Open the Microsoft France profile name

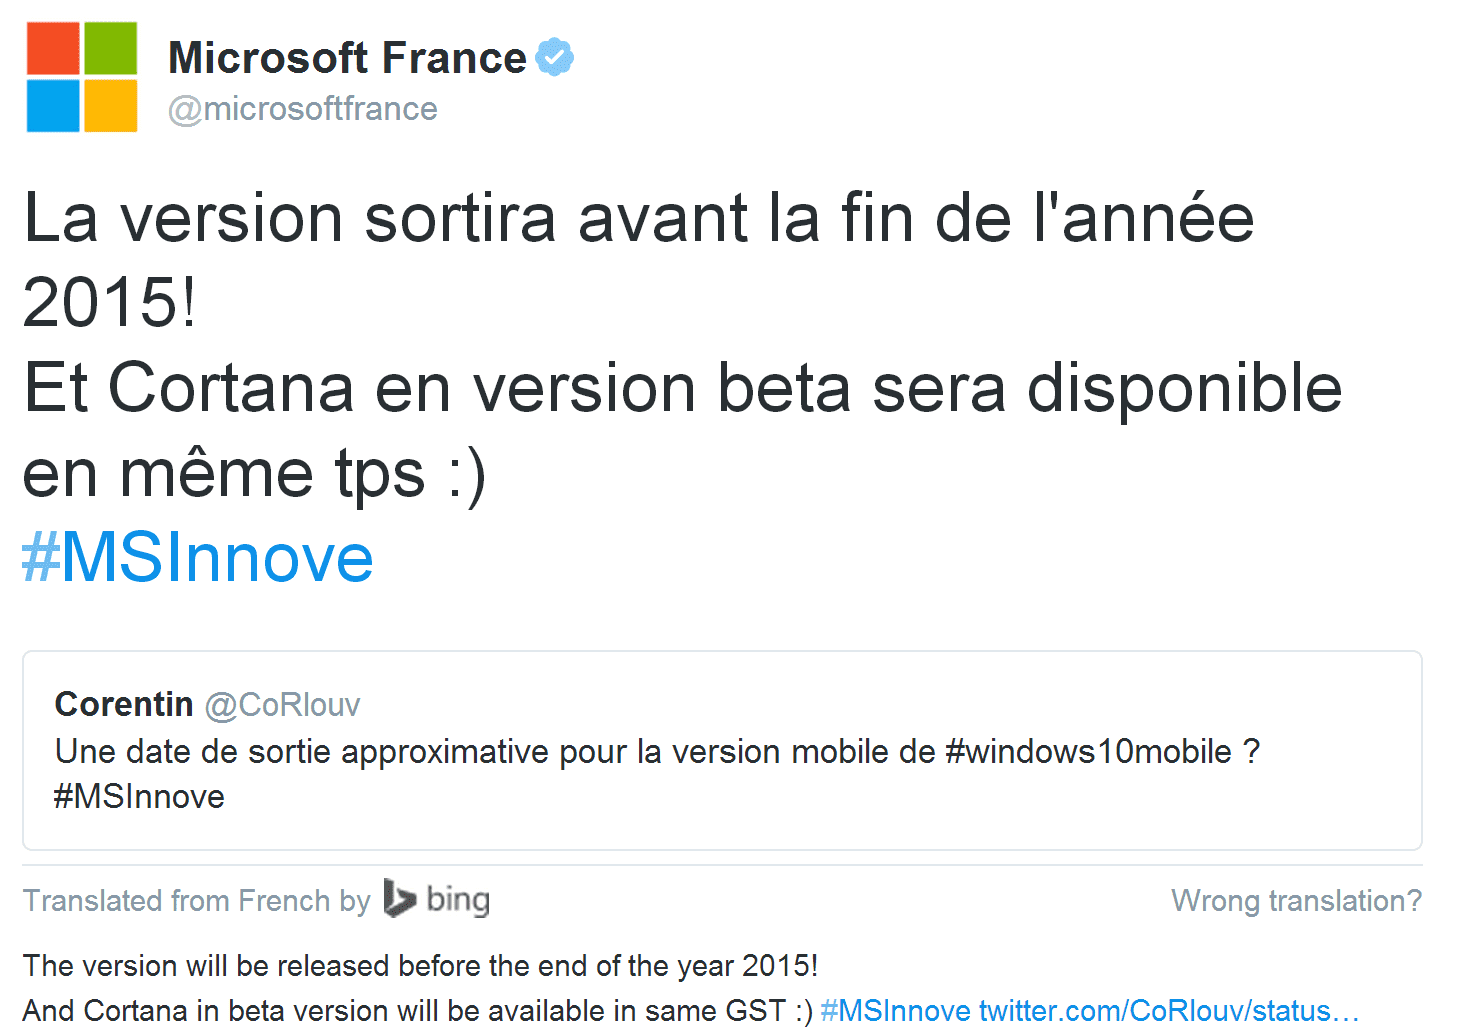point(347,58)
